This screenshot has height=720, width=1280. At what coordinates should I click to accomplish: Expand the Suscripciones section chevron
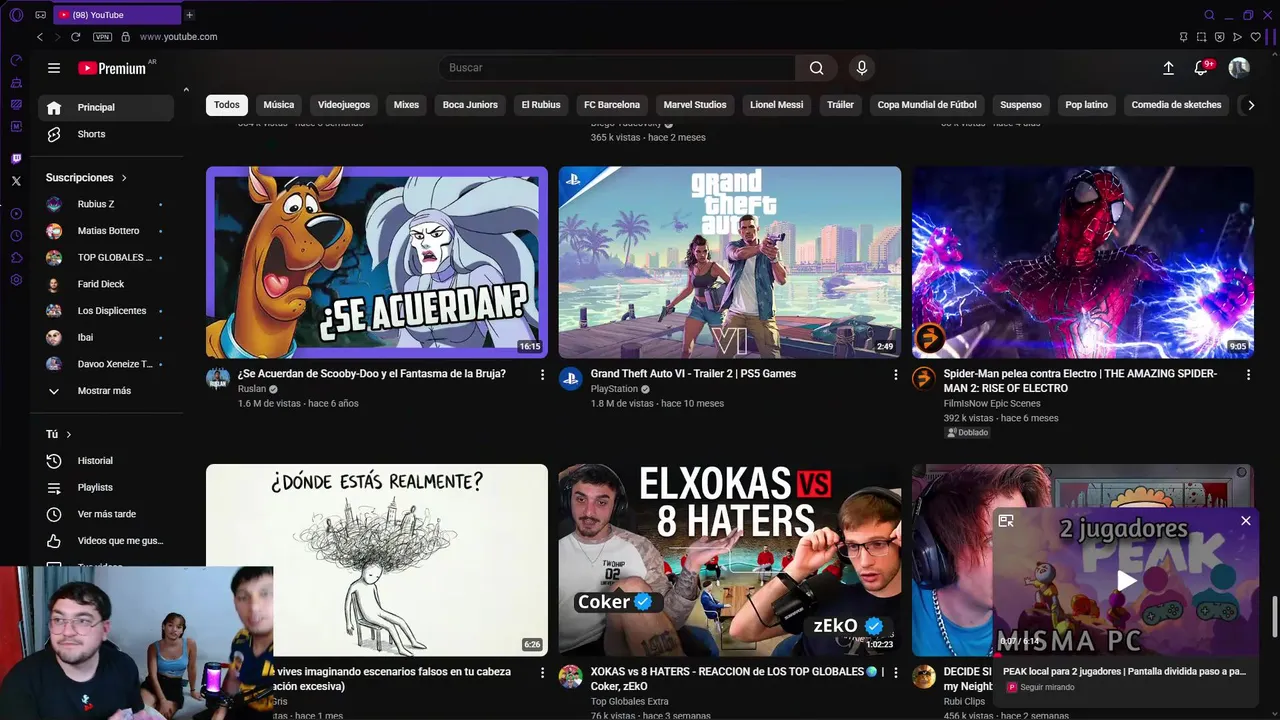pos(124,178)
